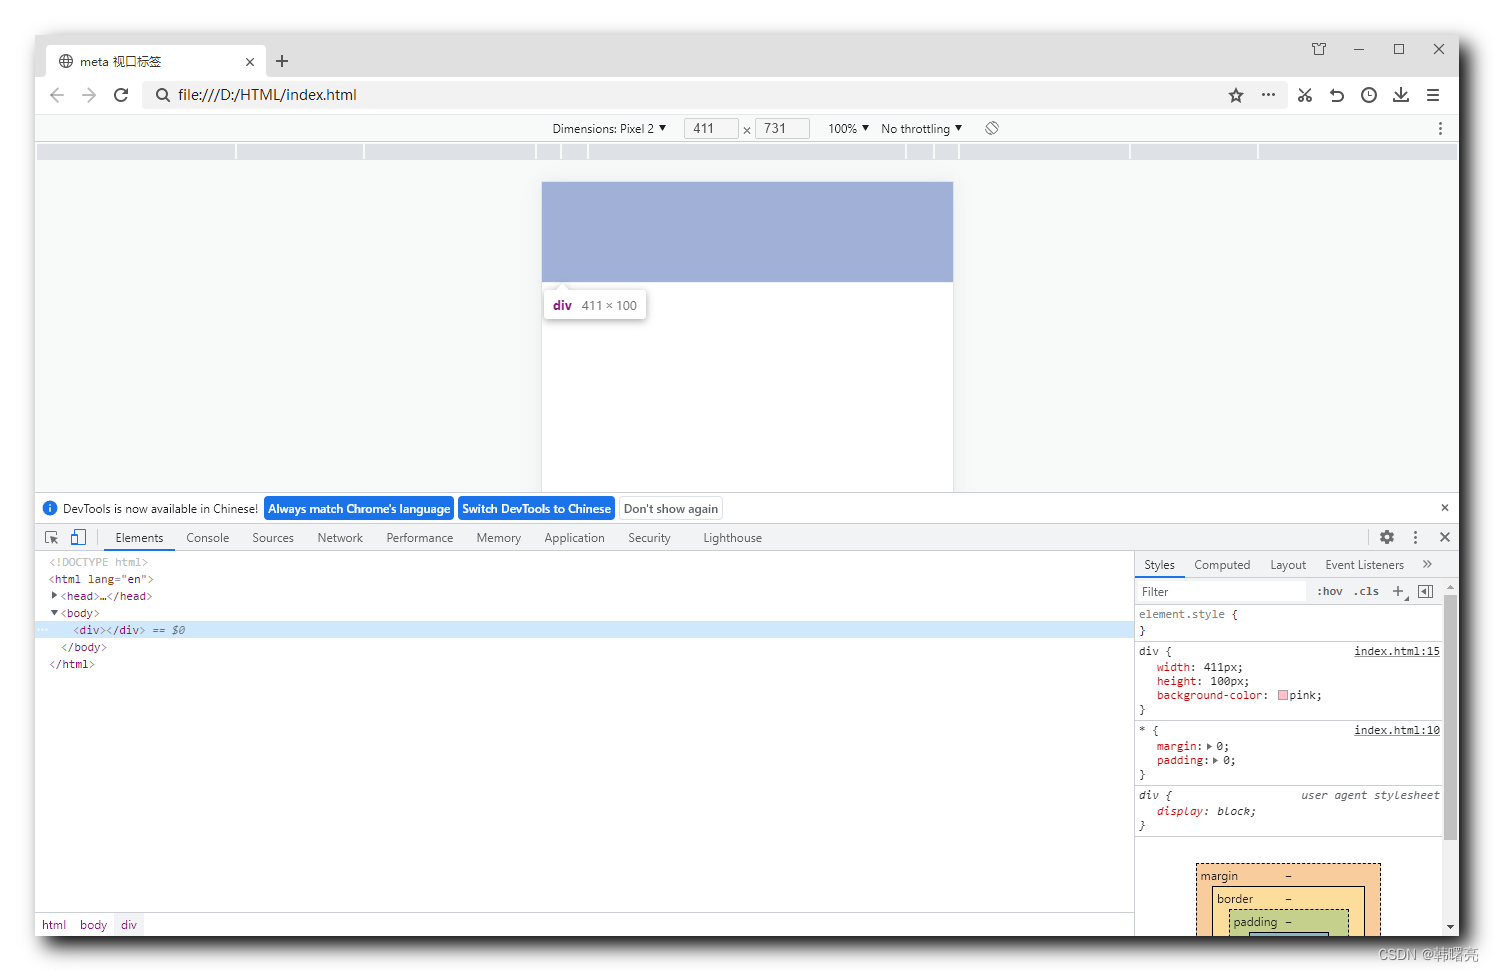
Task: Click the viewport height field 731
Action: [x=782, y=128]
